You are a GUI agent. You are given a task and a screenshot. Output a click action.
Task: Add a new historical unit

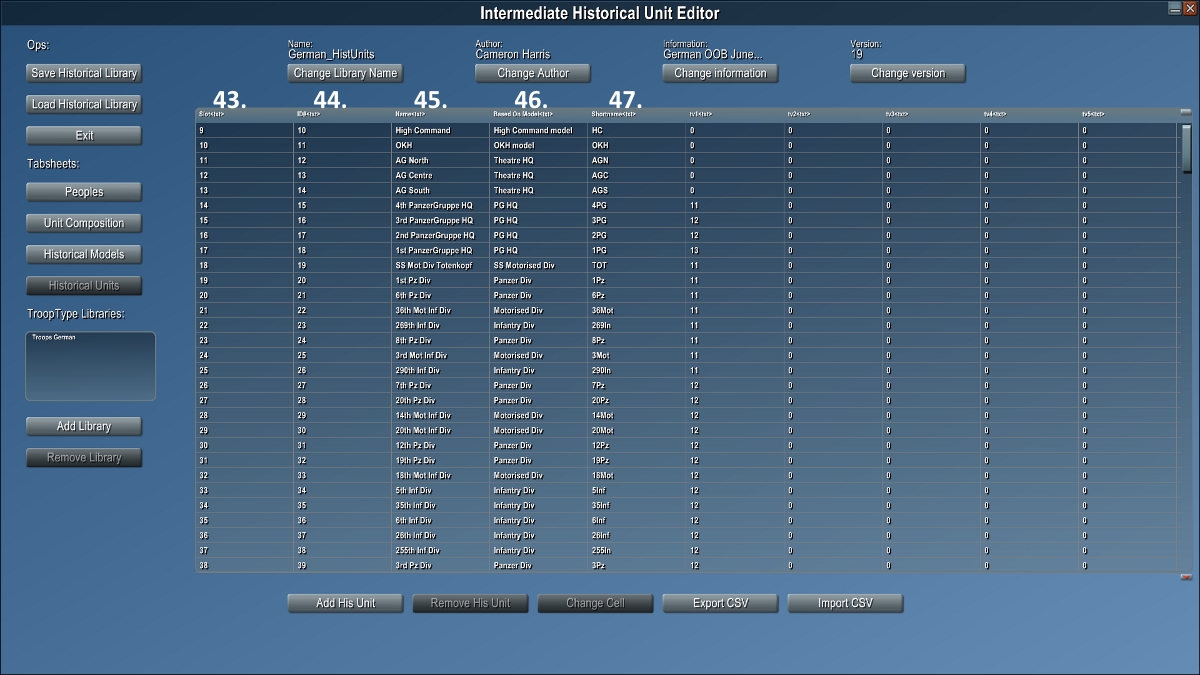click(x=346, y=603)
